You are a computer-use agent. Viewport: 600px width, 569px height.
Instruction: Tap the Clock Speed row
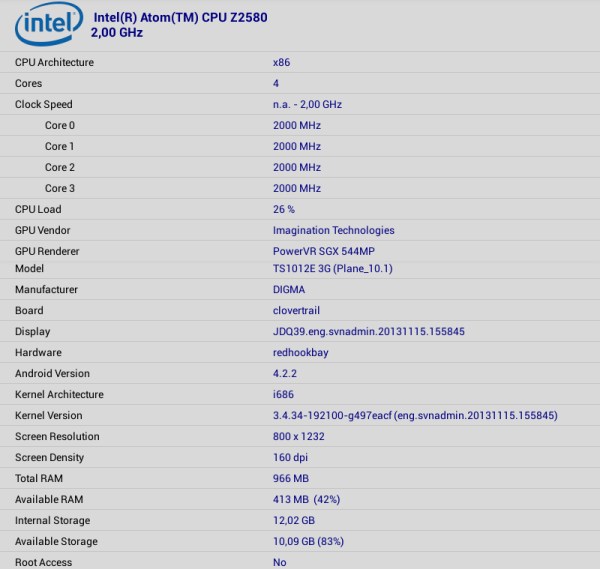click(300, 104)
